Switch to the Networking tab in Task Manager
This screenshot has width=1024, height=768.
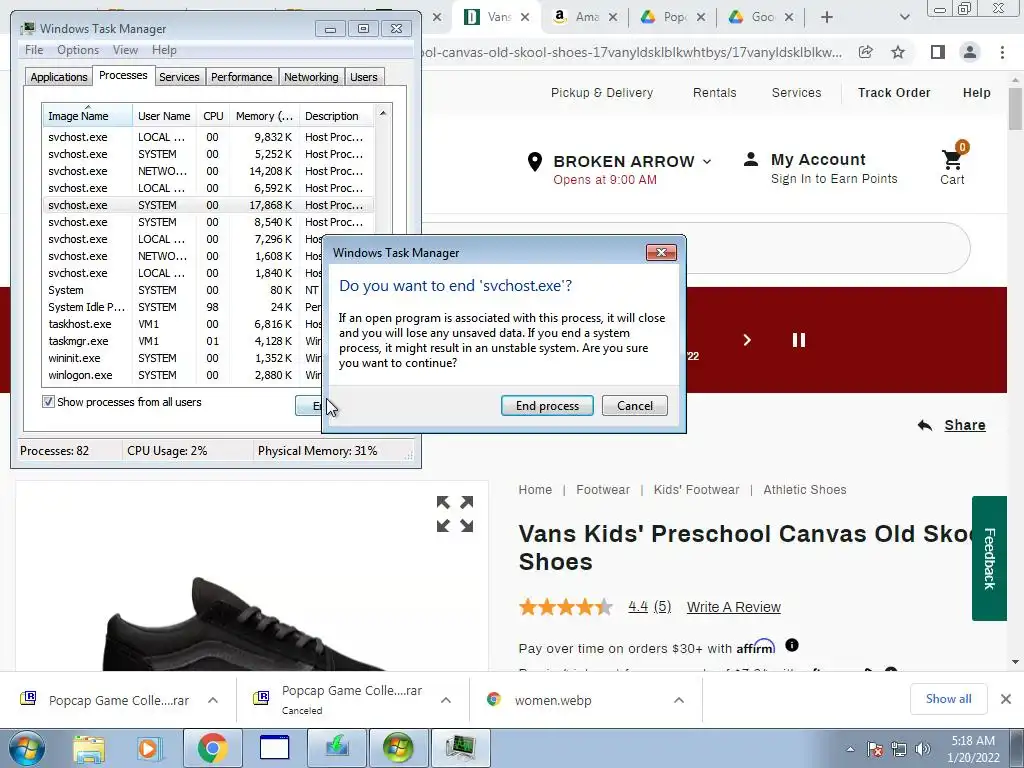[311, 77]
